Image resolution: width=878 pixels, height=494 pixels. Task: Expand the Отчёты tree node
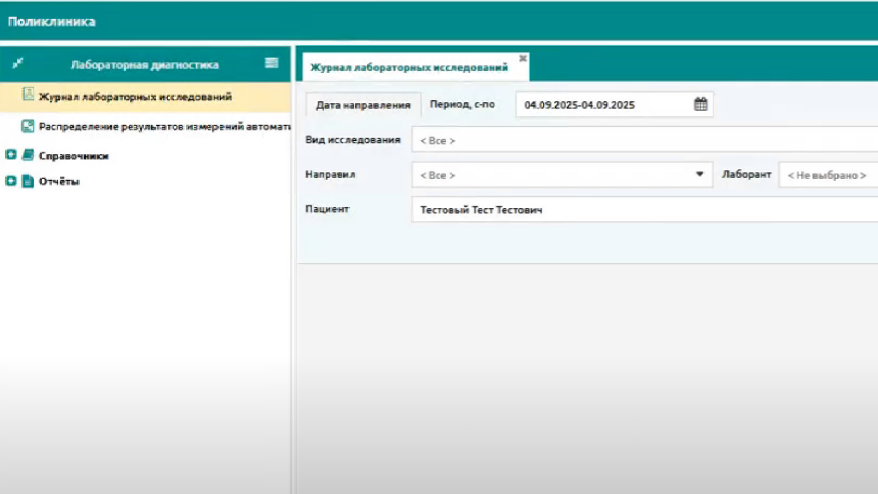pos(11,181)
